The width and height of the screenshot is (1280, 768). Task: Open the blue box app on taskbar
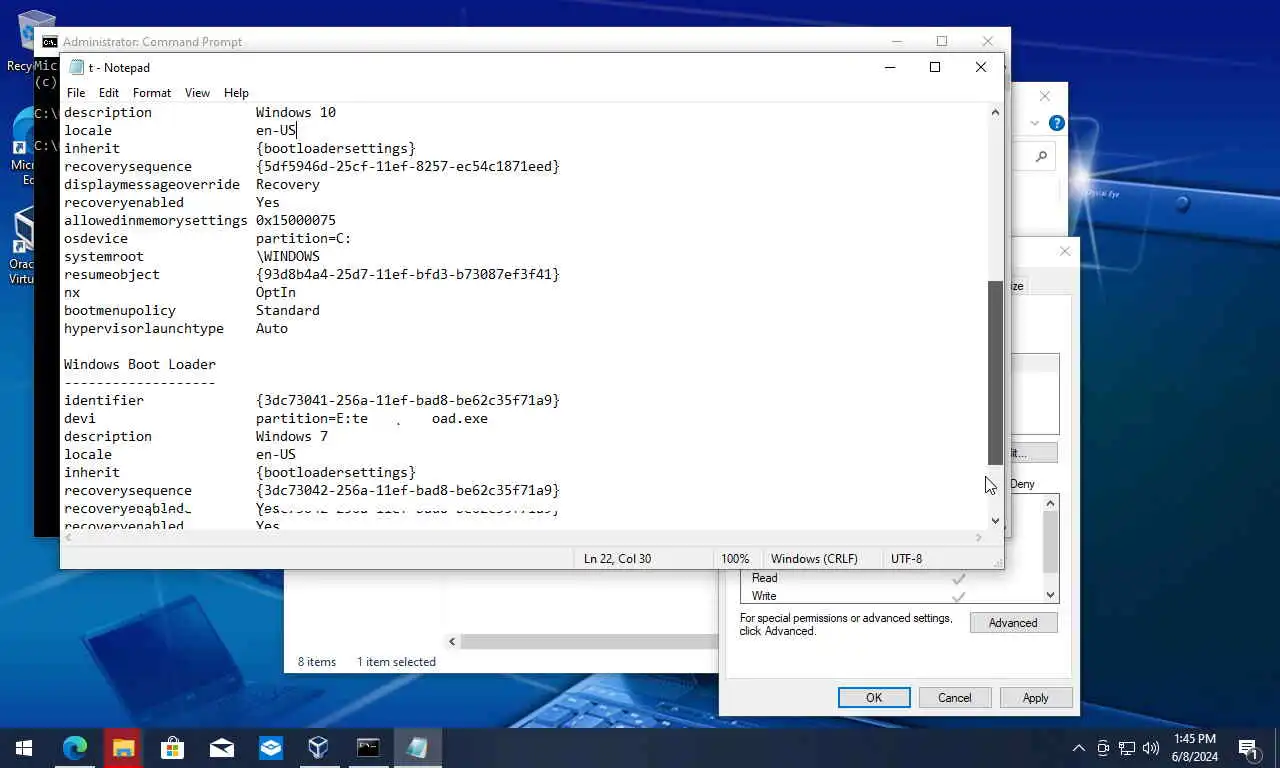coord(271,747)
